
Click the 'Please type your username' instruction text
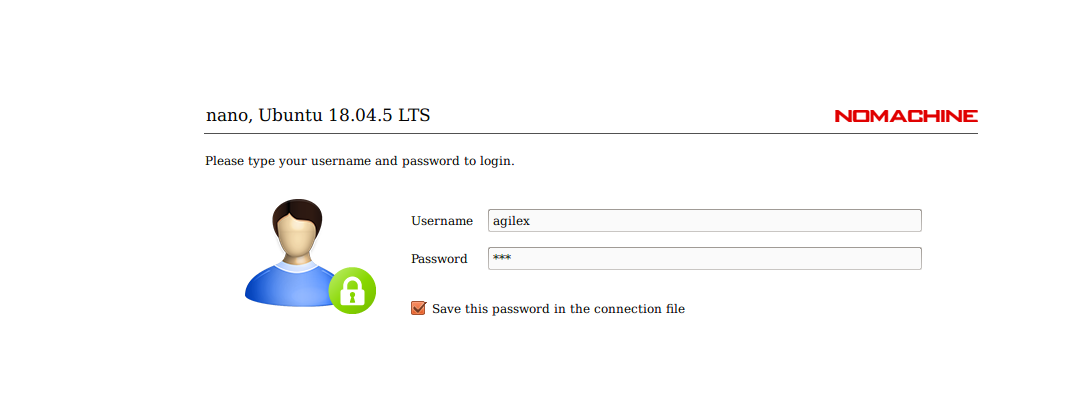(x=360, y=162)
